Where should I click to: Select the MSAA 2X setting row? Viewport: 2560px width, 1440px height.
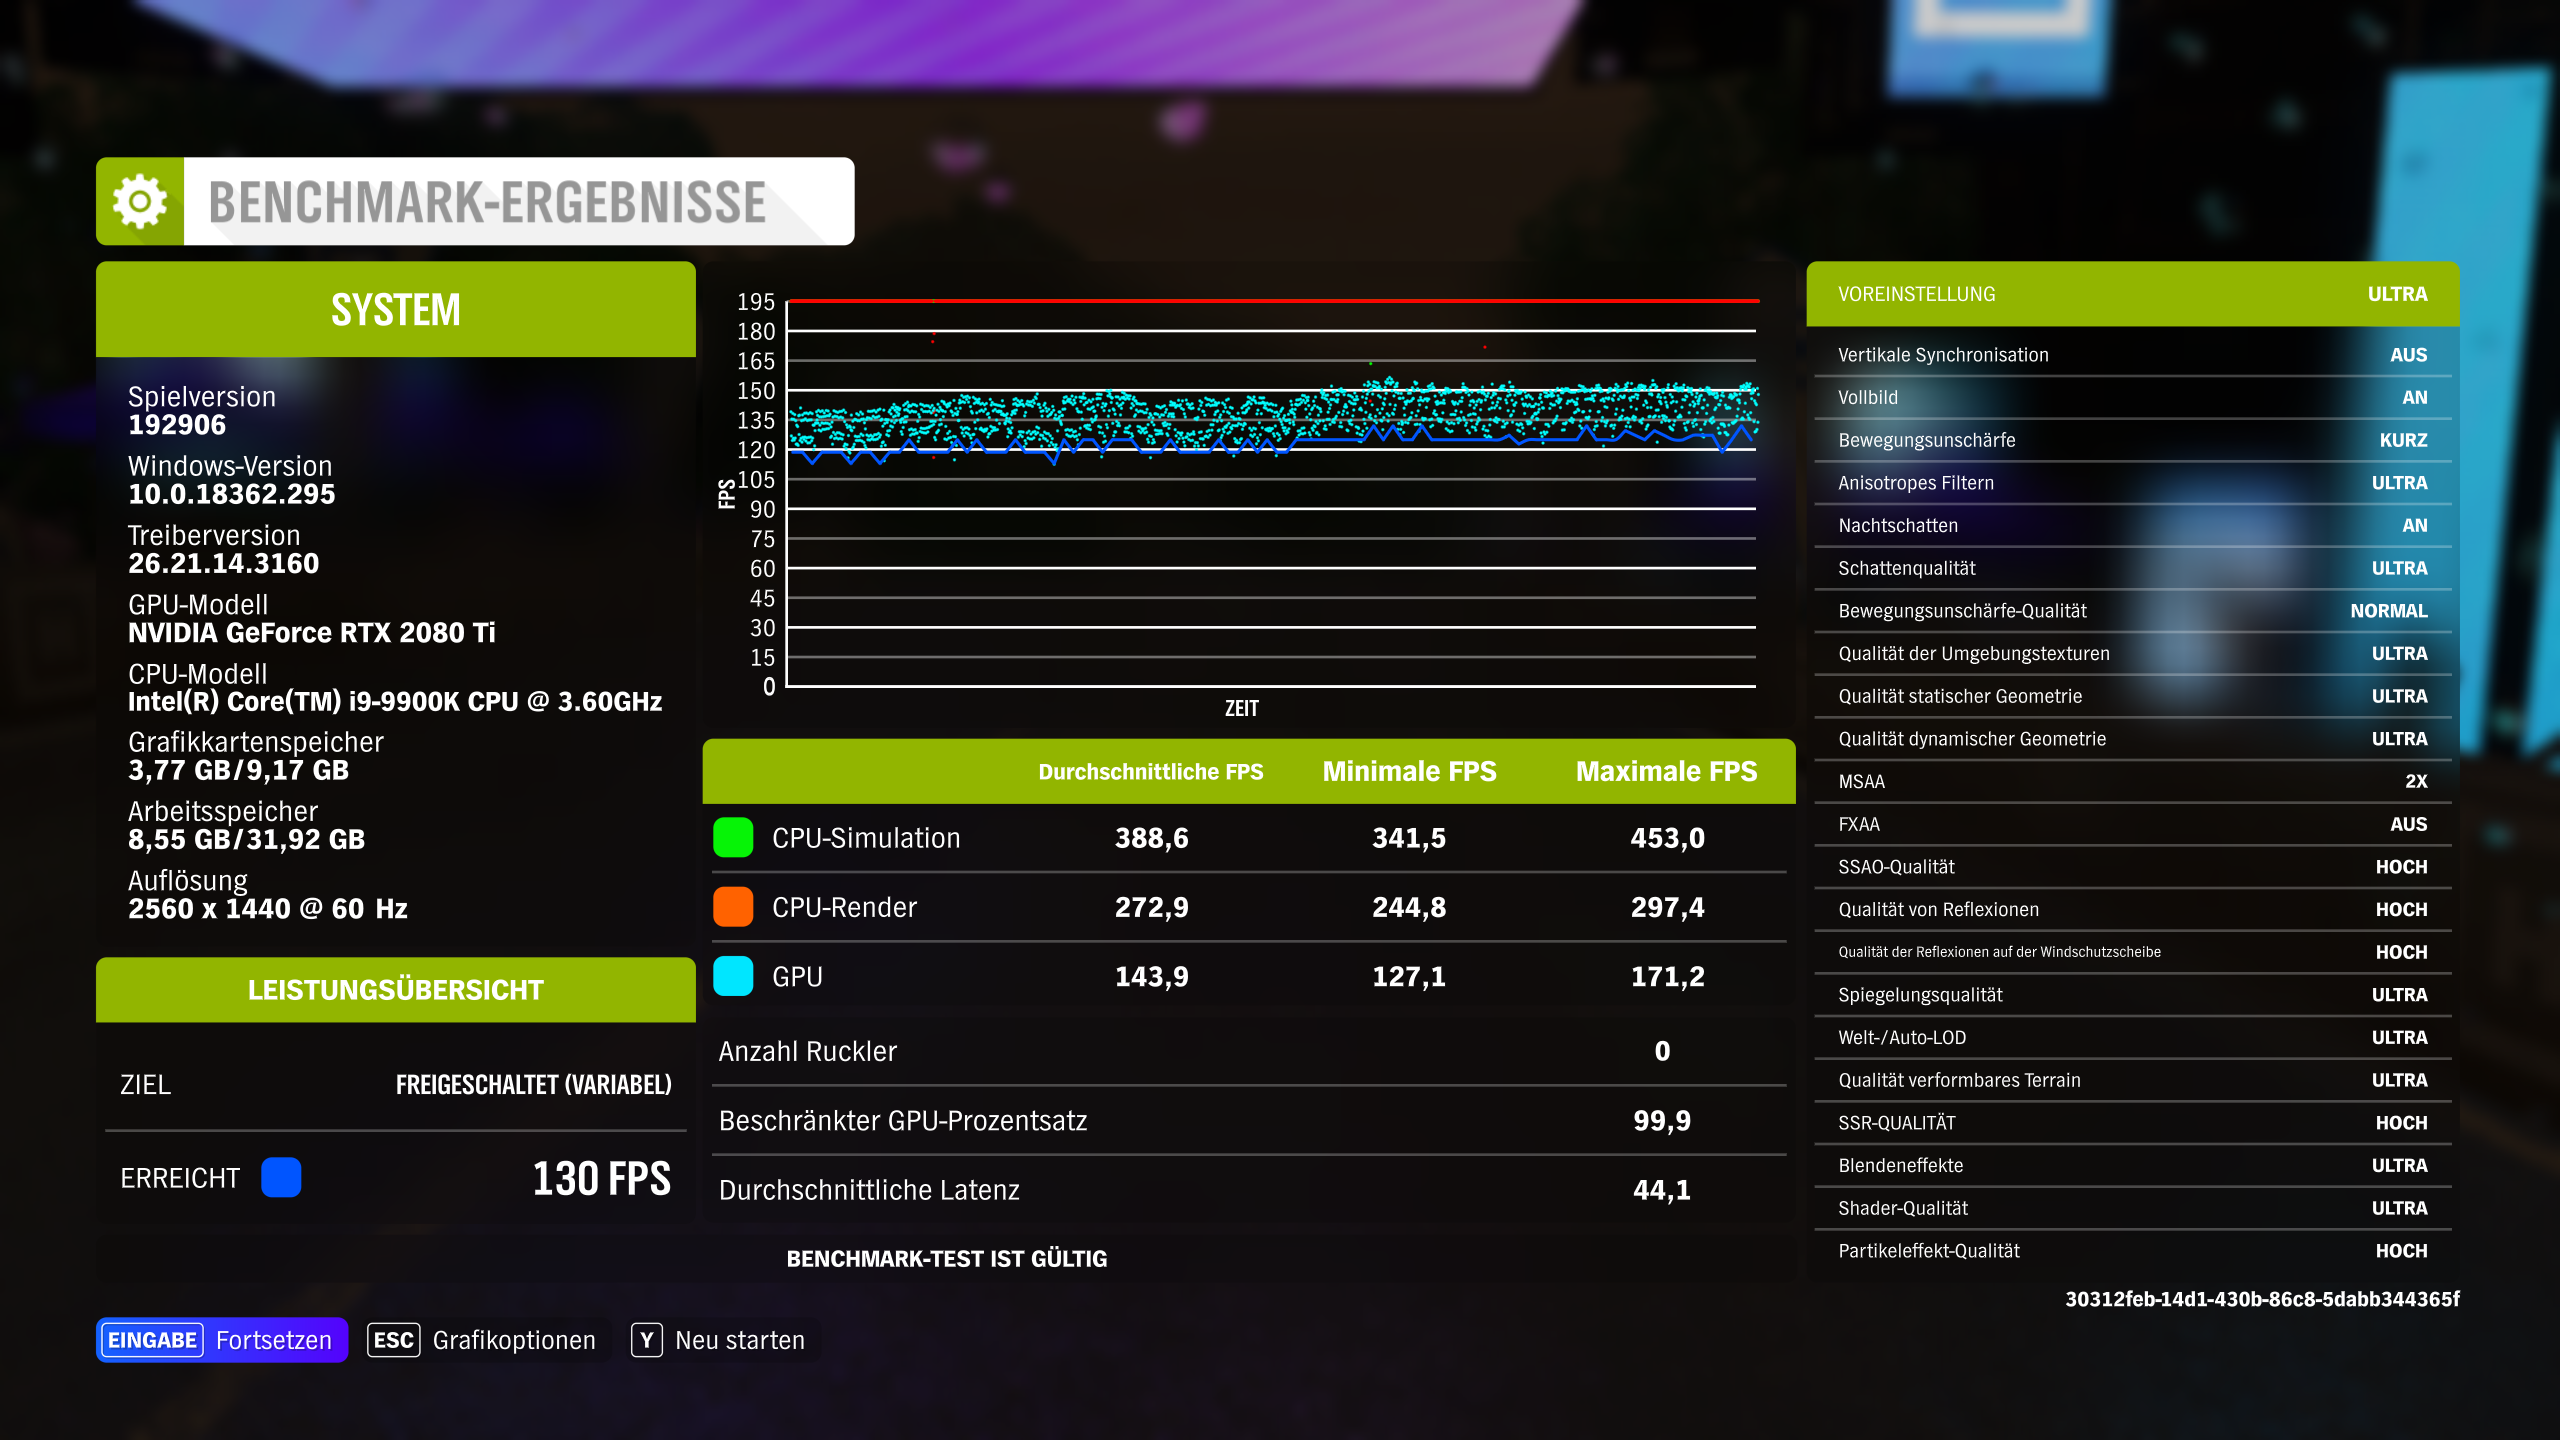2132,782
